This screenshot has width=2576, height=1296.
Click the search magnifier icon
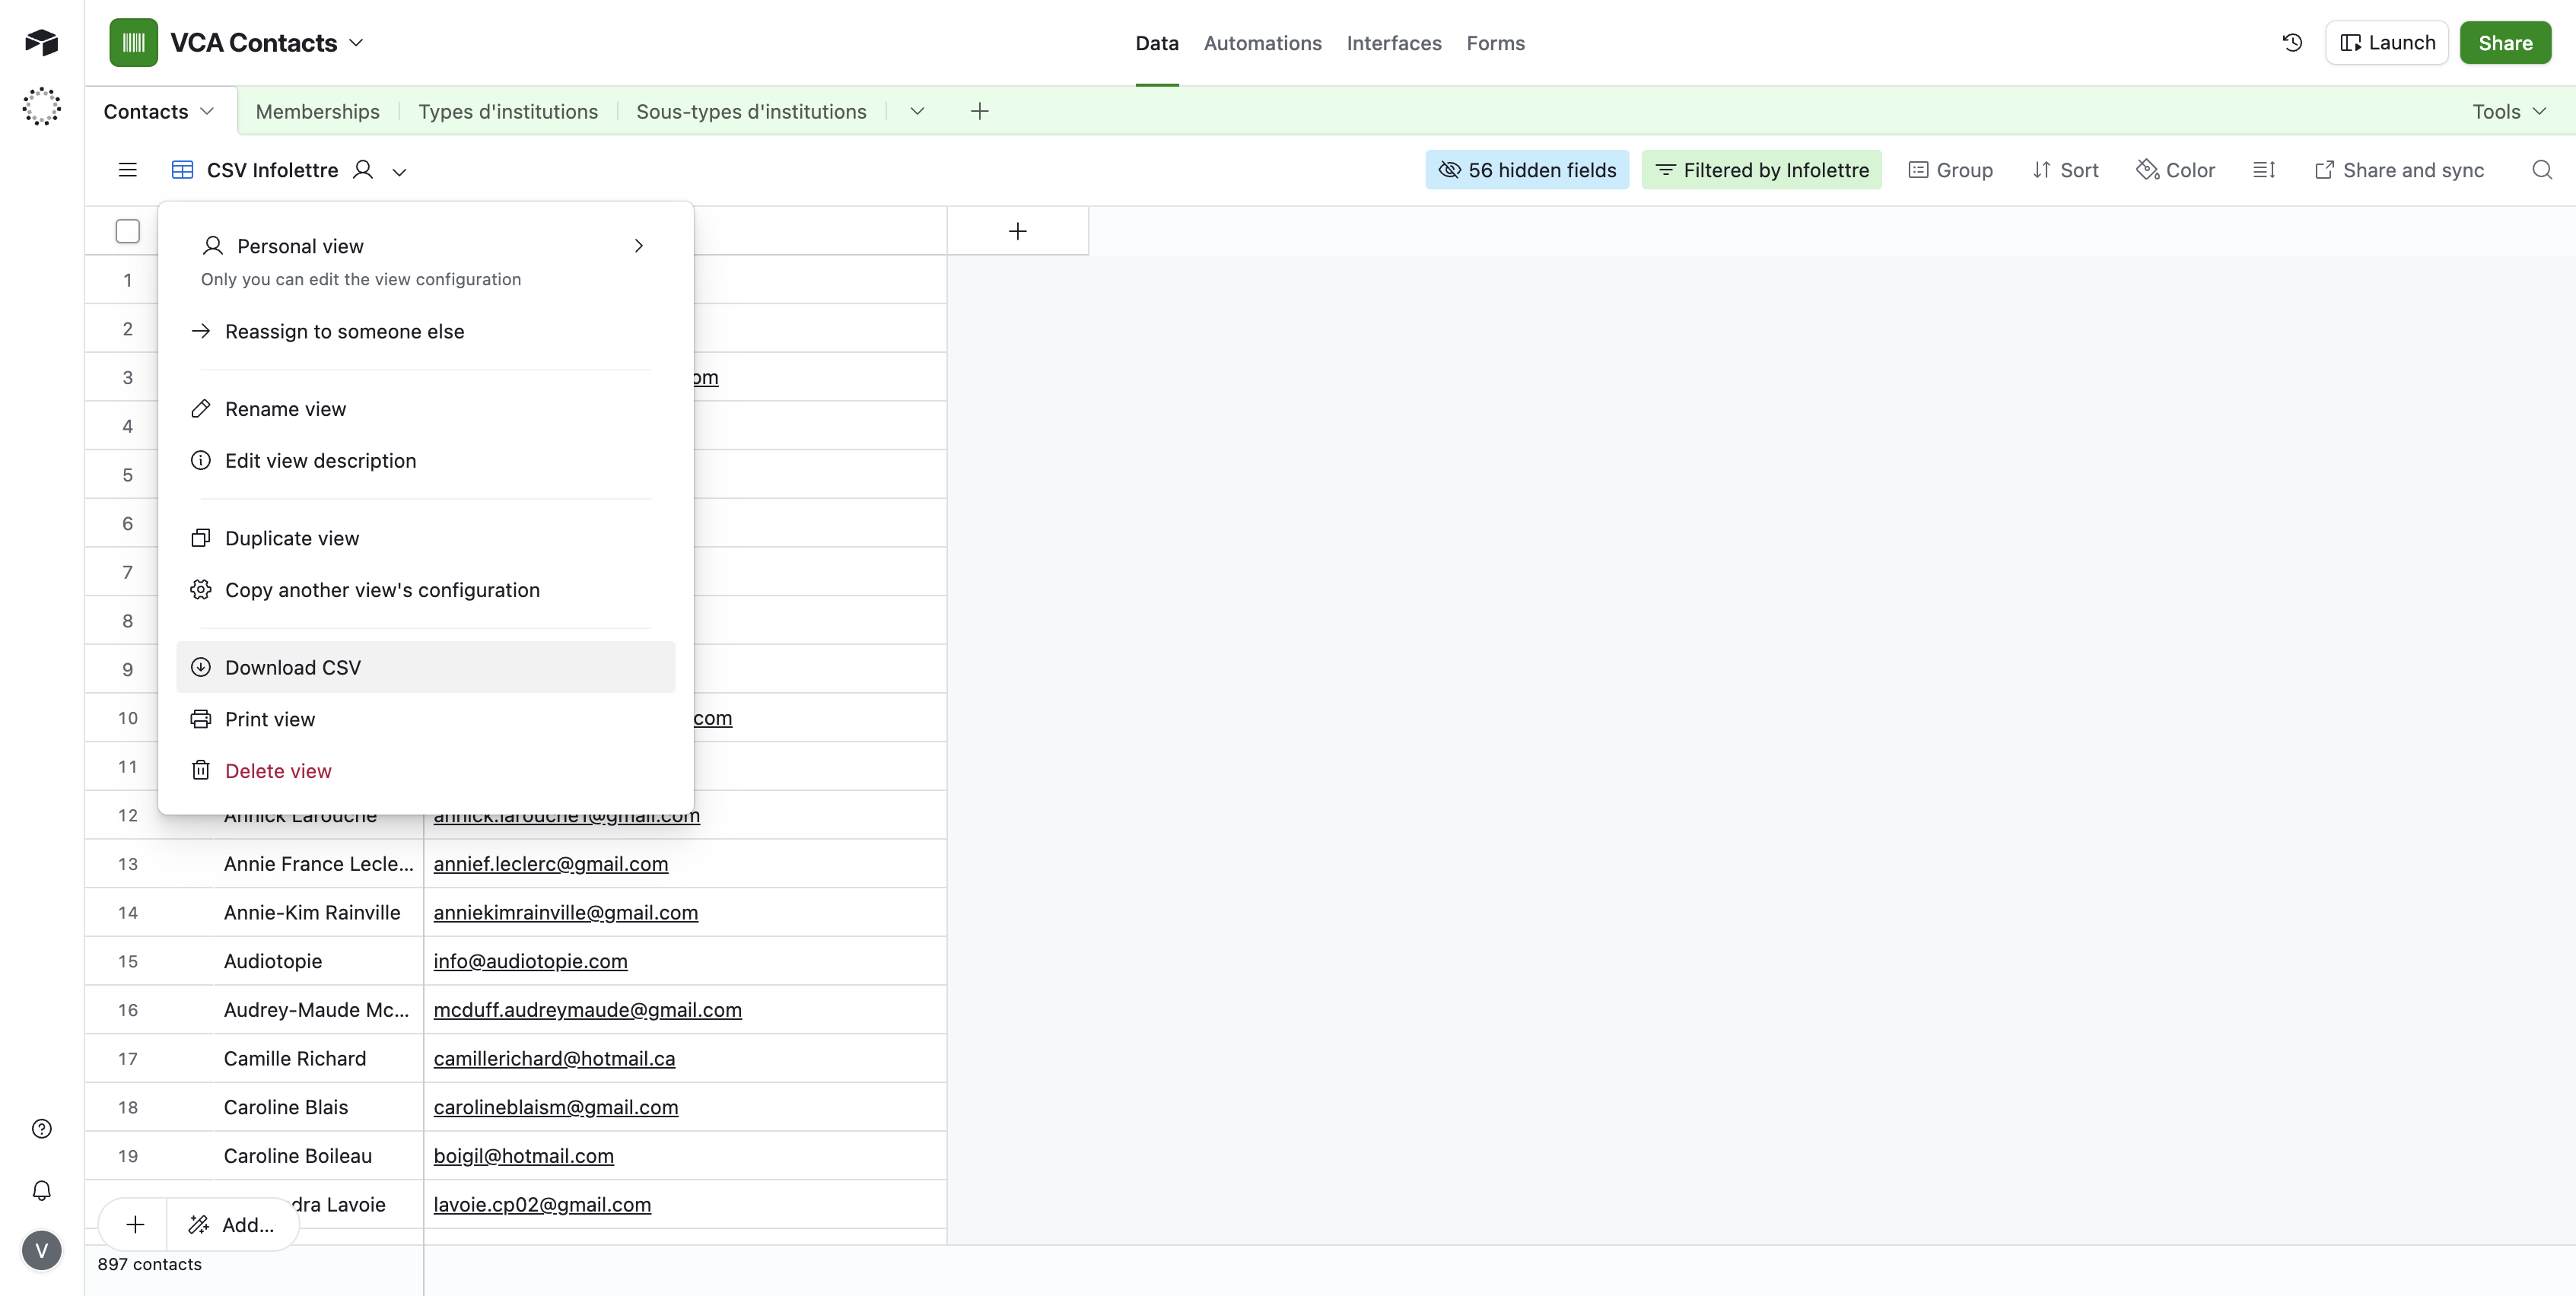[x=2541, y=170]
